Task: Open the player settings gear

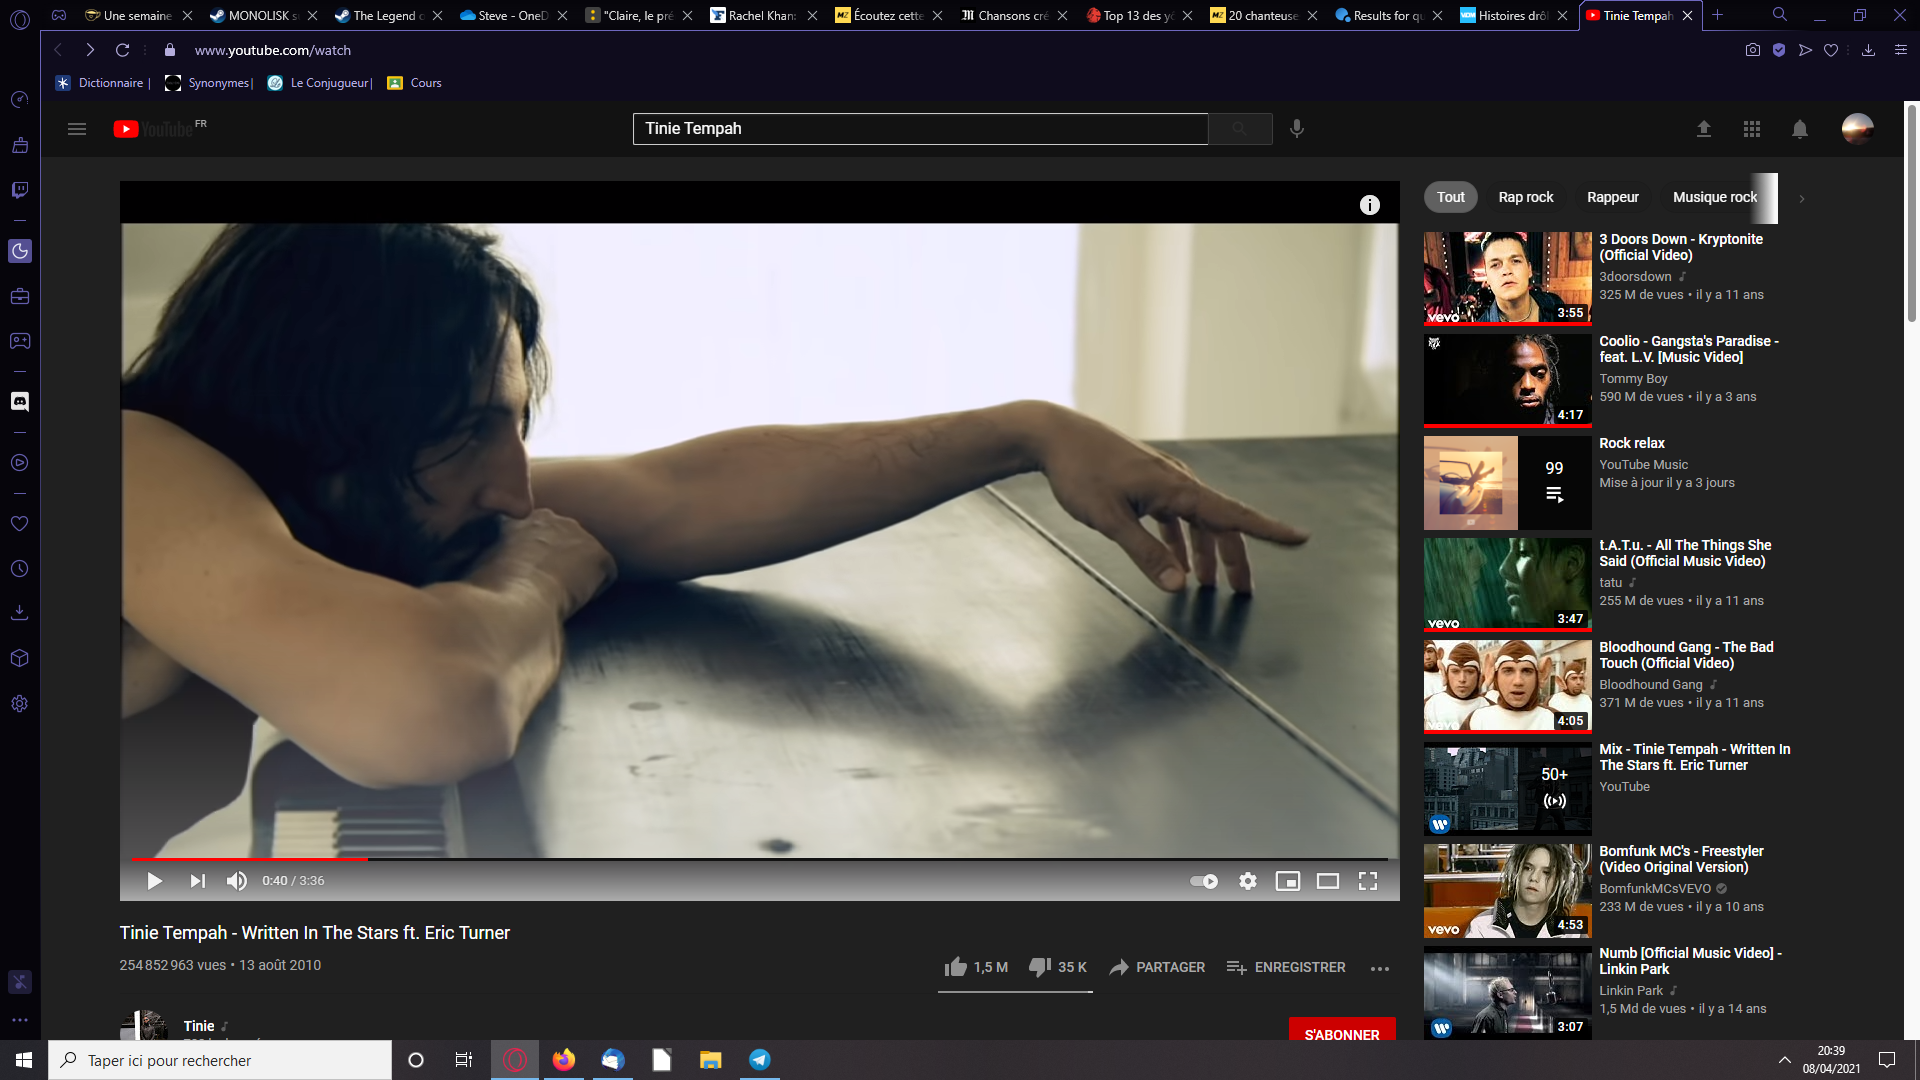Action: [x=1248, y=881]
